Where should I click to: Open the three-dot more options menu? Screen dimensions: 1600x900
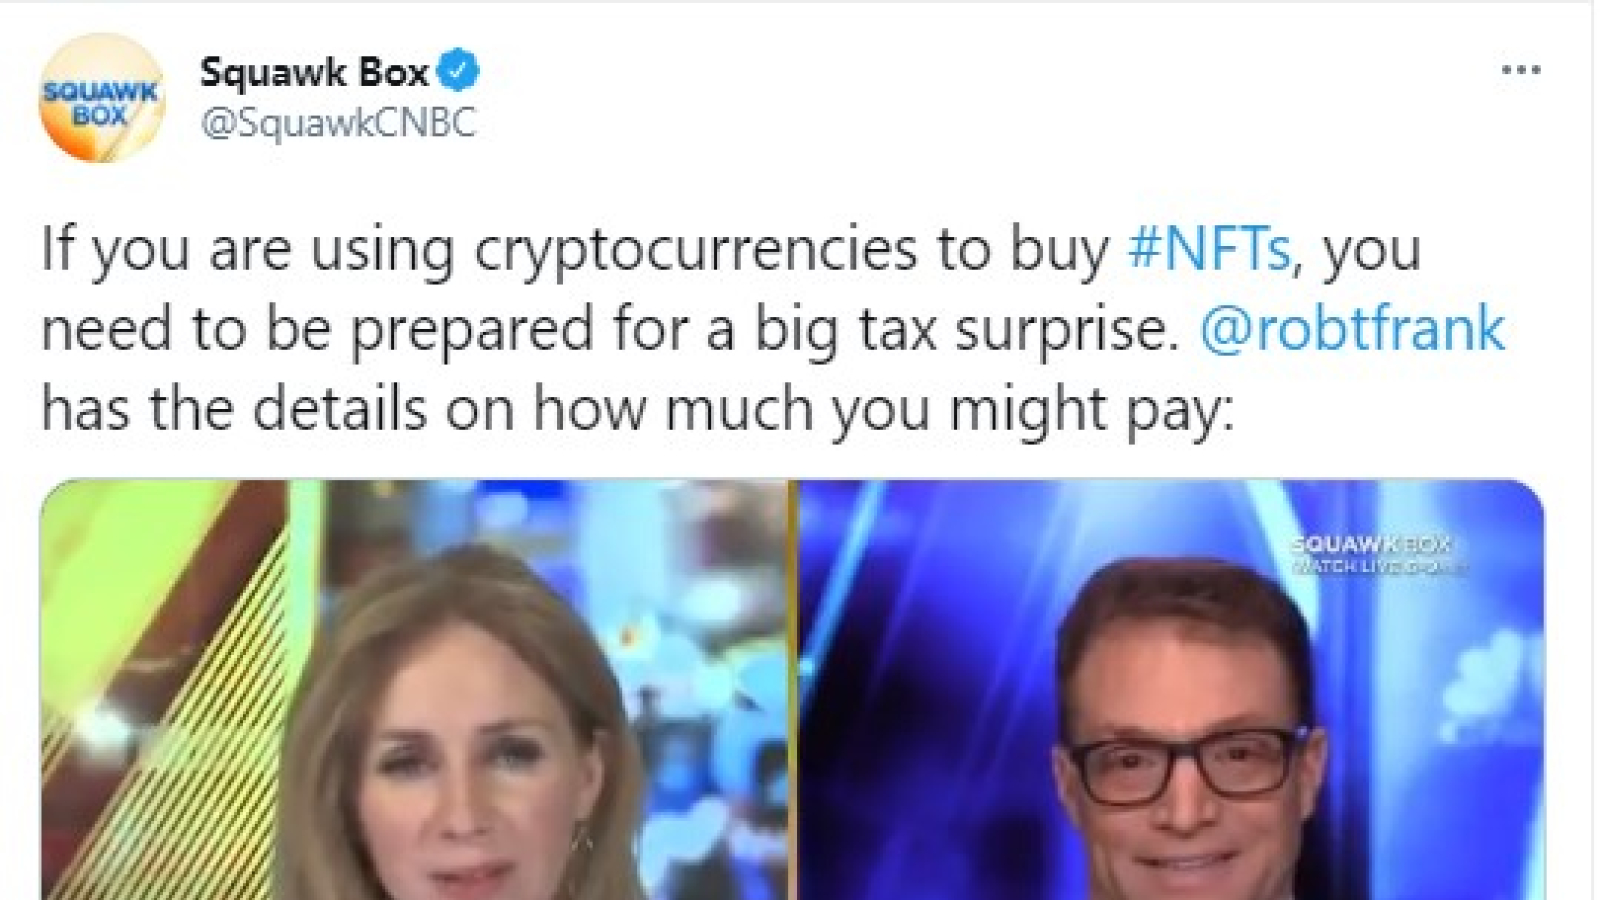(1520, 70)
